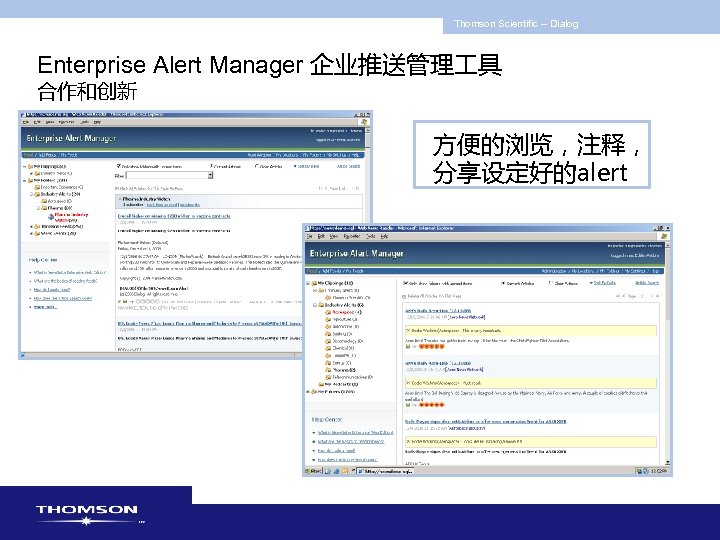720x540 pixels.
Task: Click yellow annotation note under first article
Action: pyautogui.click(x=530, y=331)
